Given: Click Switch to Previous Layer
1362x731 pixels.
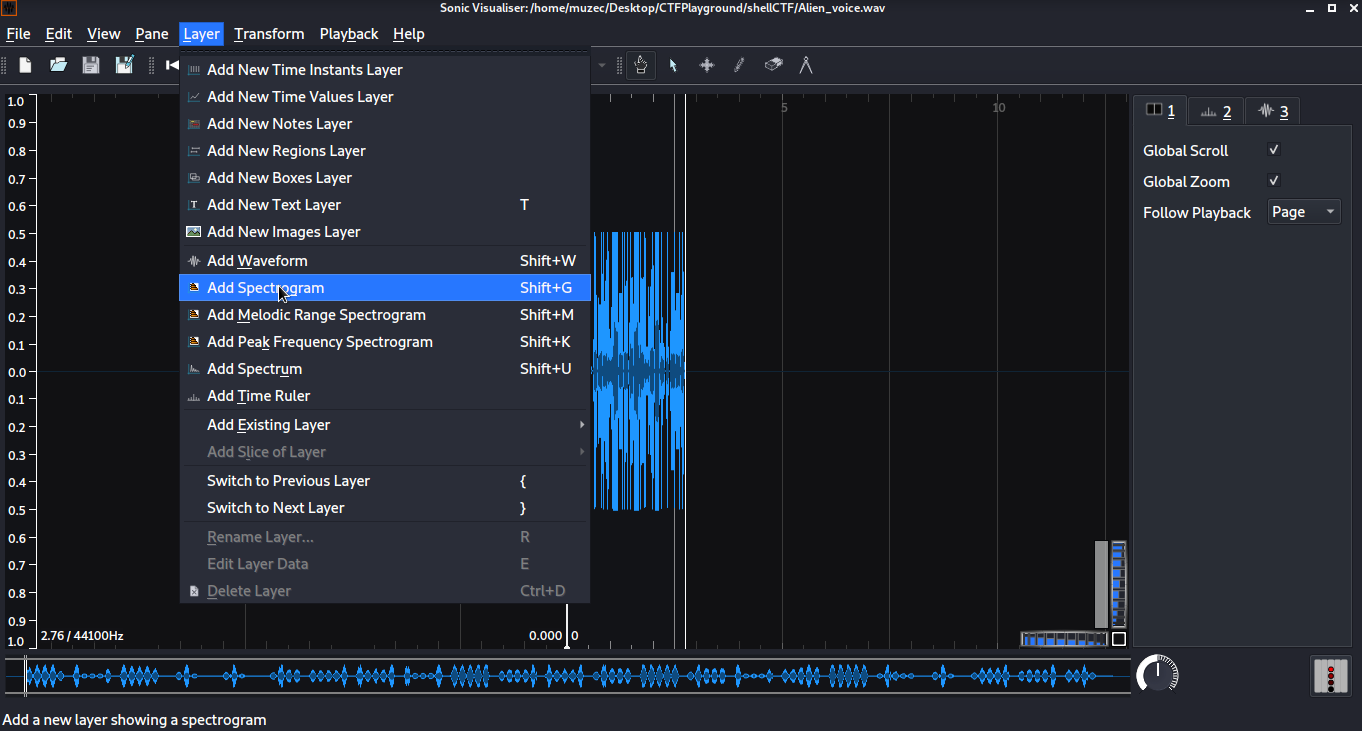Looking at the screenshot, I should pyautogui.click(x=385, y=481).
